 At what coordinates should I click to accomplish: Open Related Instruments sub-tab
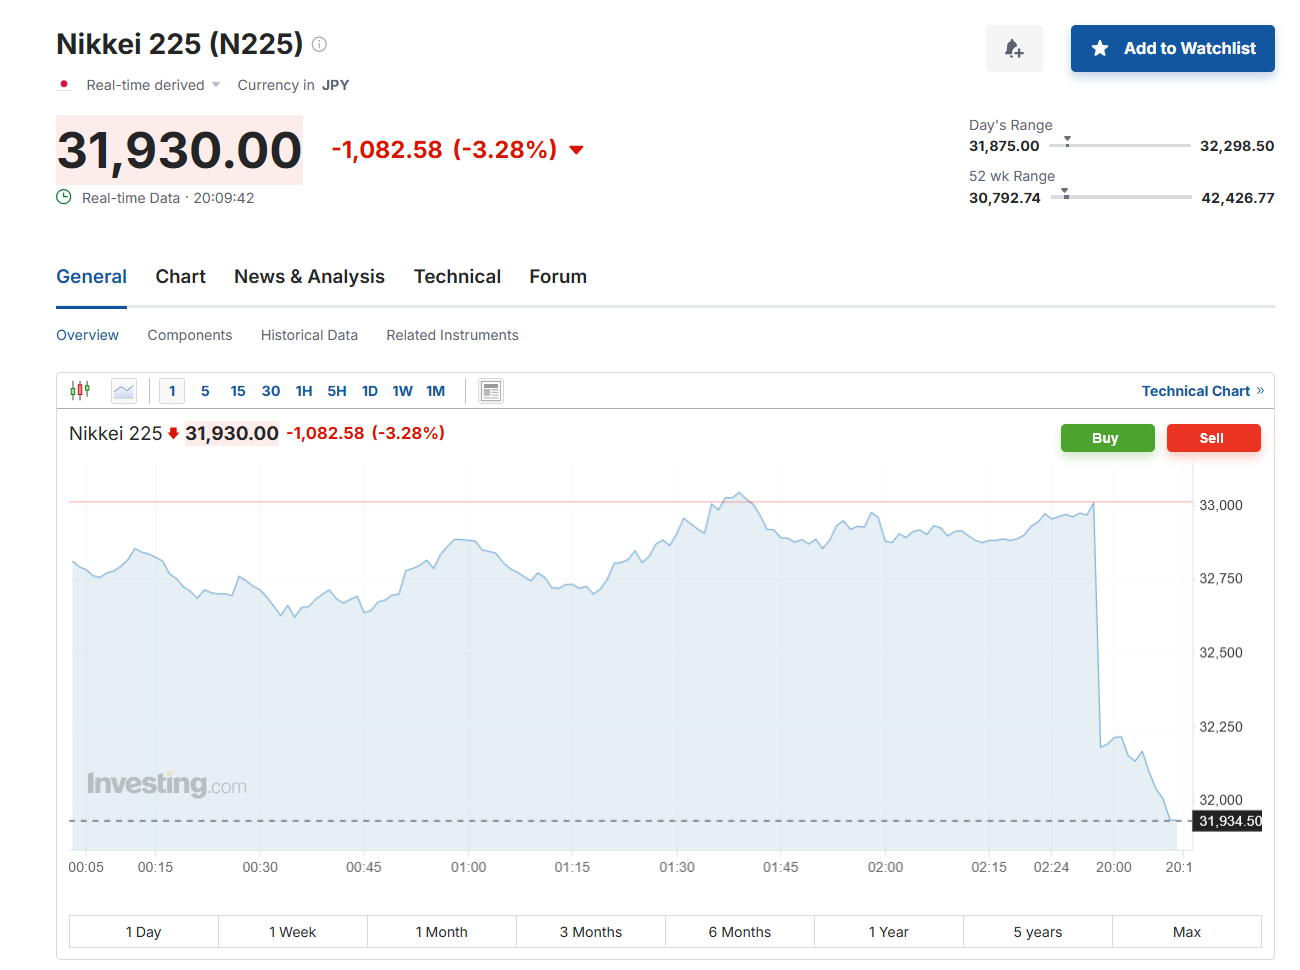pos(452,335)
